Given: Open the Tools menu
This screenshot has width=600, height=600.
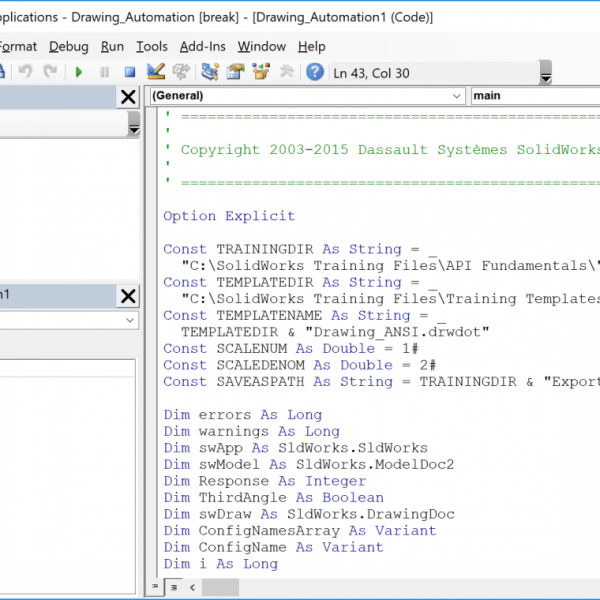Looking at the screenshot, I should tap(152, 47).
